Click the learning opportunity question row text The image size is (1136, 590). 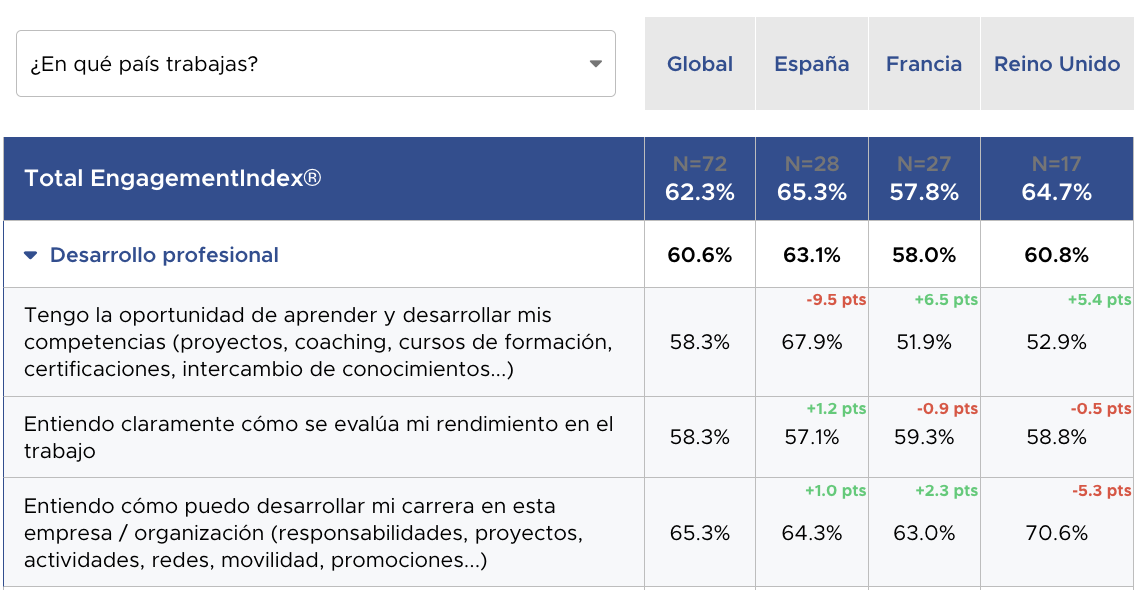tap(318, 342)
